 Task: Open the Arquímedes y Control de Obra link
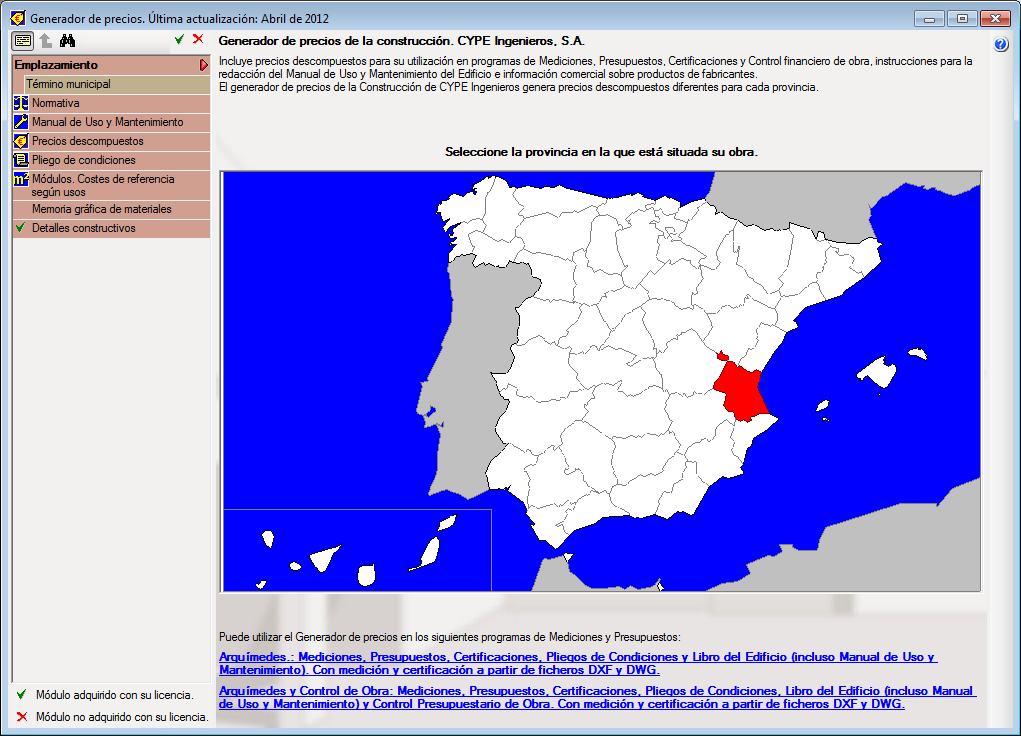point(597,697)
